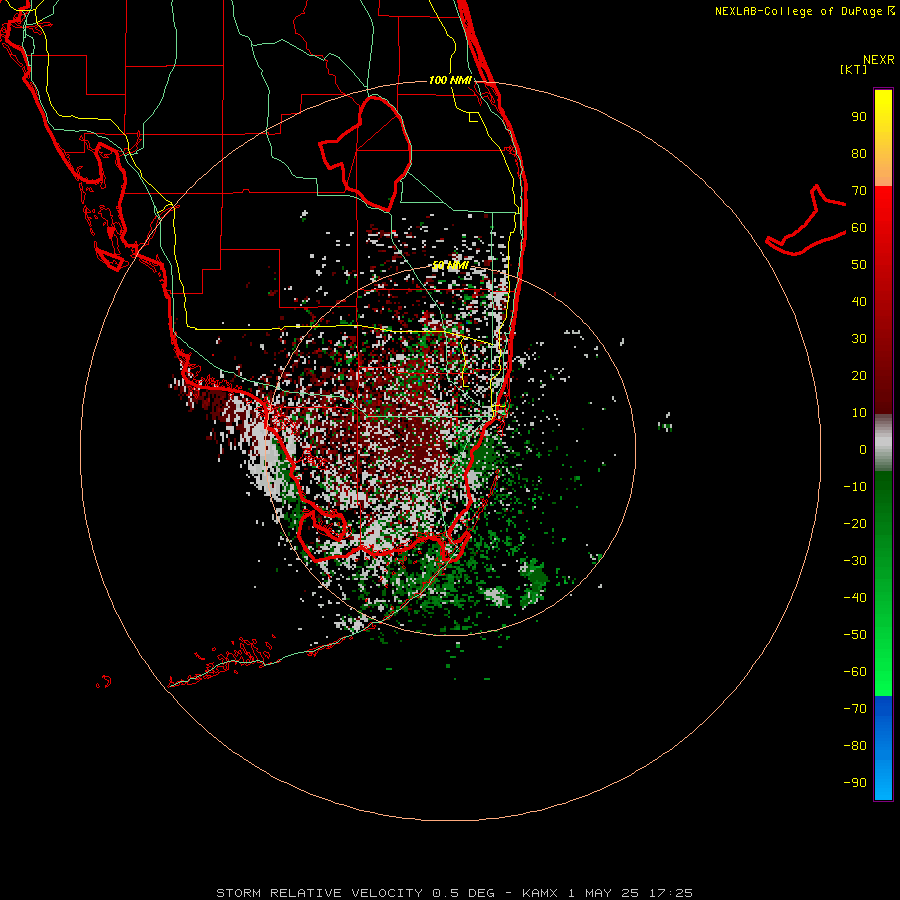Click the -80 scale value
The image size is (900, 900).
(x=855, y=746)
